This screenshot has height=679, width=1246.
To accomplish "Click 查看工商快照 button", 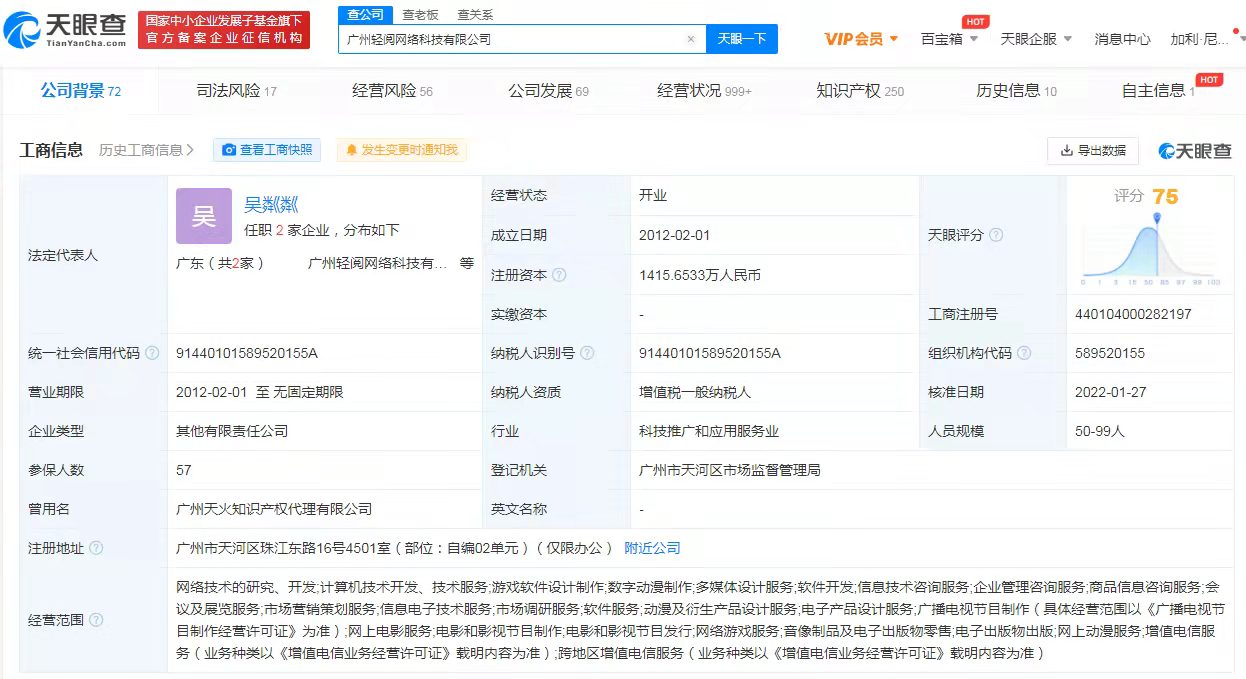I will point(266,150).
